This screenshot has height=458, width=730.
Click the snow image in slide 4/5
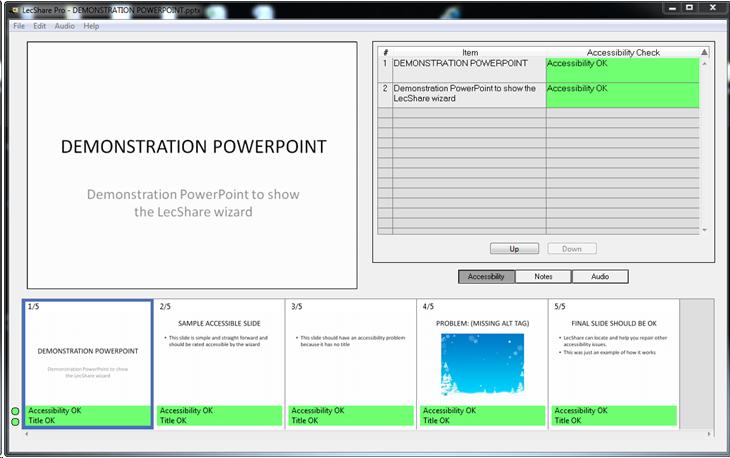(482, 364)
